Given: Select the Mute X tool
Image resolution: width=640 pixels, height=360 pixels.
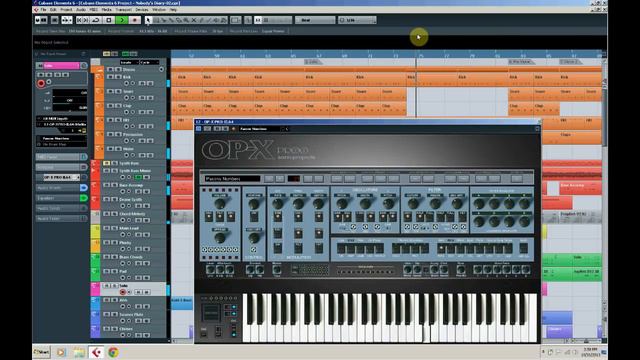Looking at the screenshot, I should (x=194, y=20).
